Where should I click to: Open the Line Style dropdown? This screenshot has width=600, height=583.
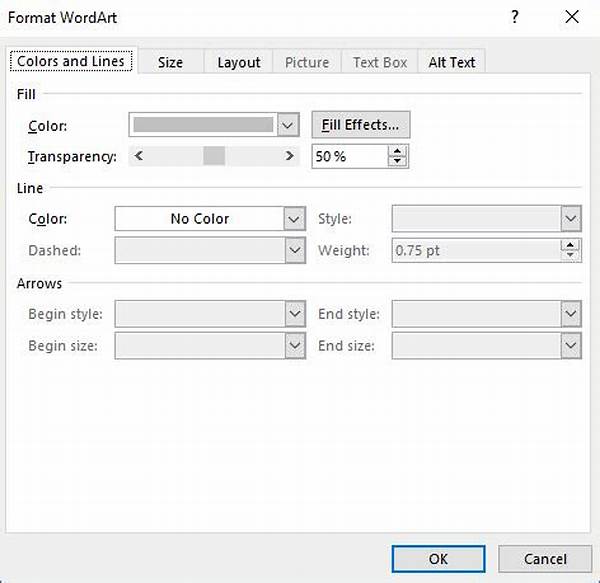tap(571, 219)
